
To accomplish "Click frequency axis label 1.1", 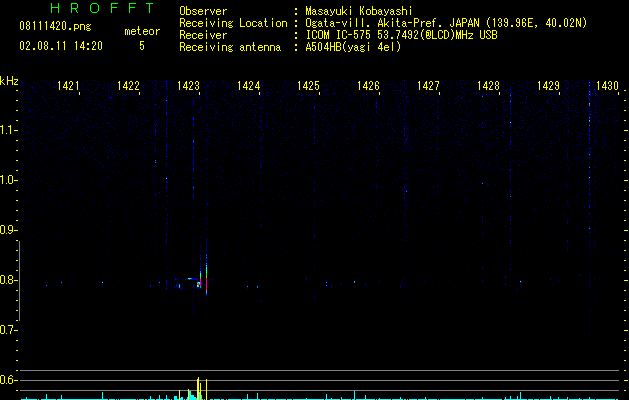I will tap(8, 130).
